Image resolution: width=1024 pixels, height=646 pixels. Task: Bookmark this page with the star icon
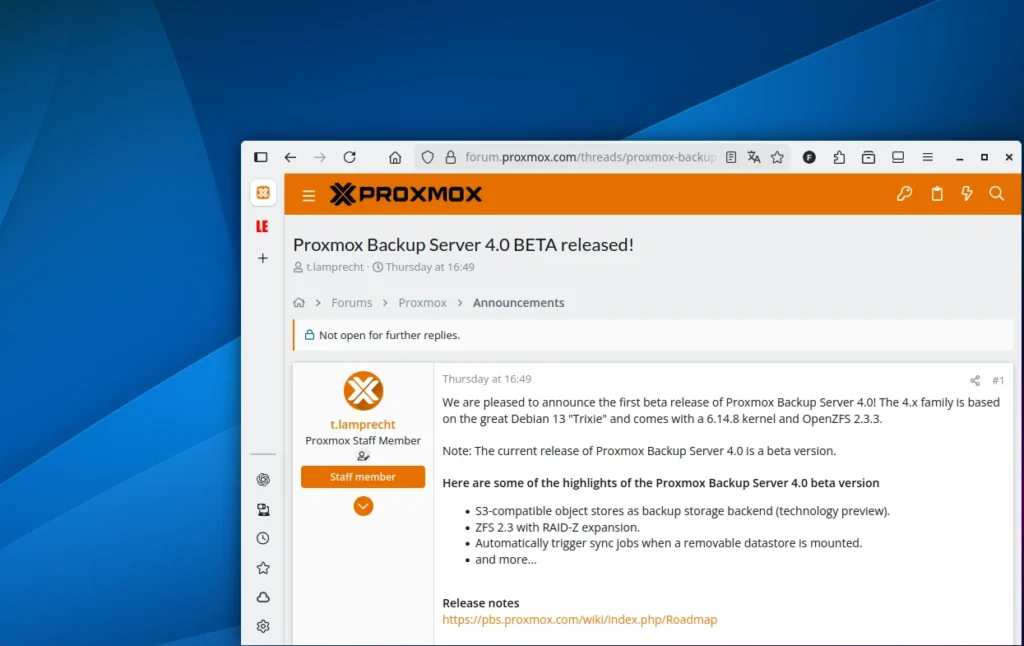click(x=777, y=157)
